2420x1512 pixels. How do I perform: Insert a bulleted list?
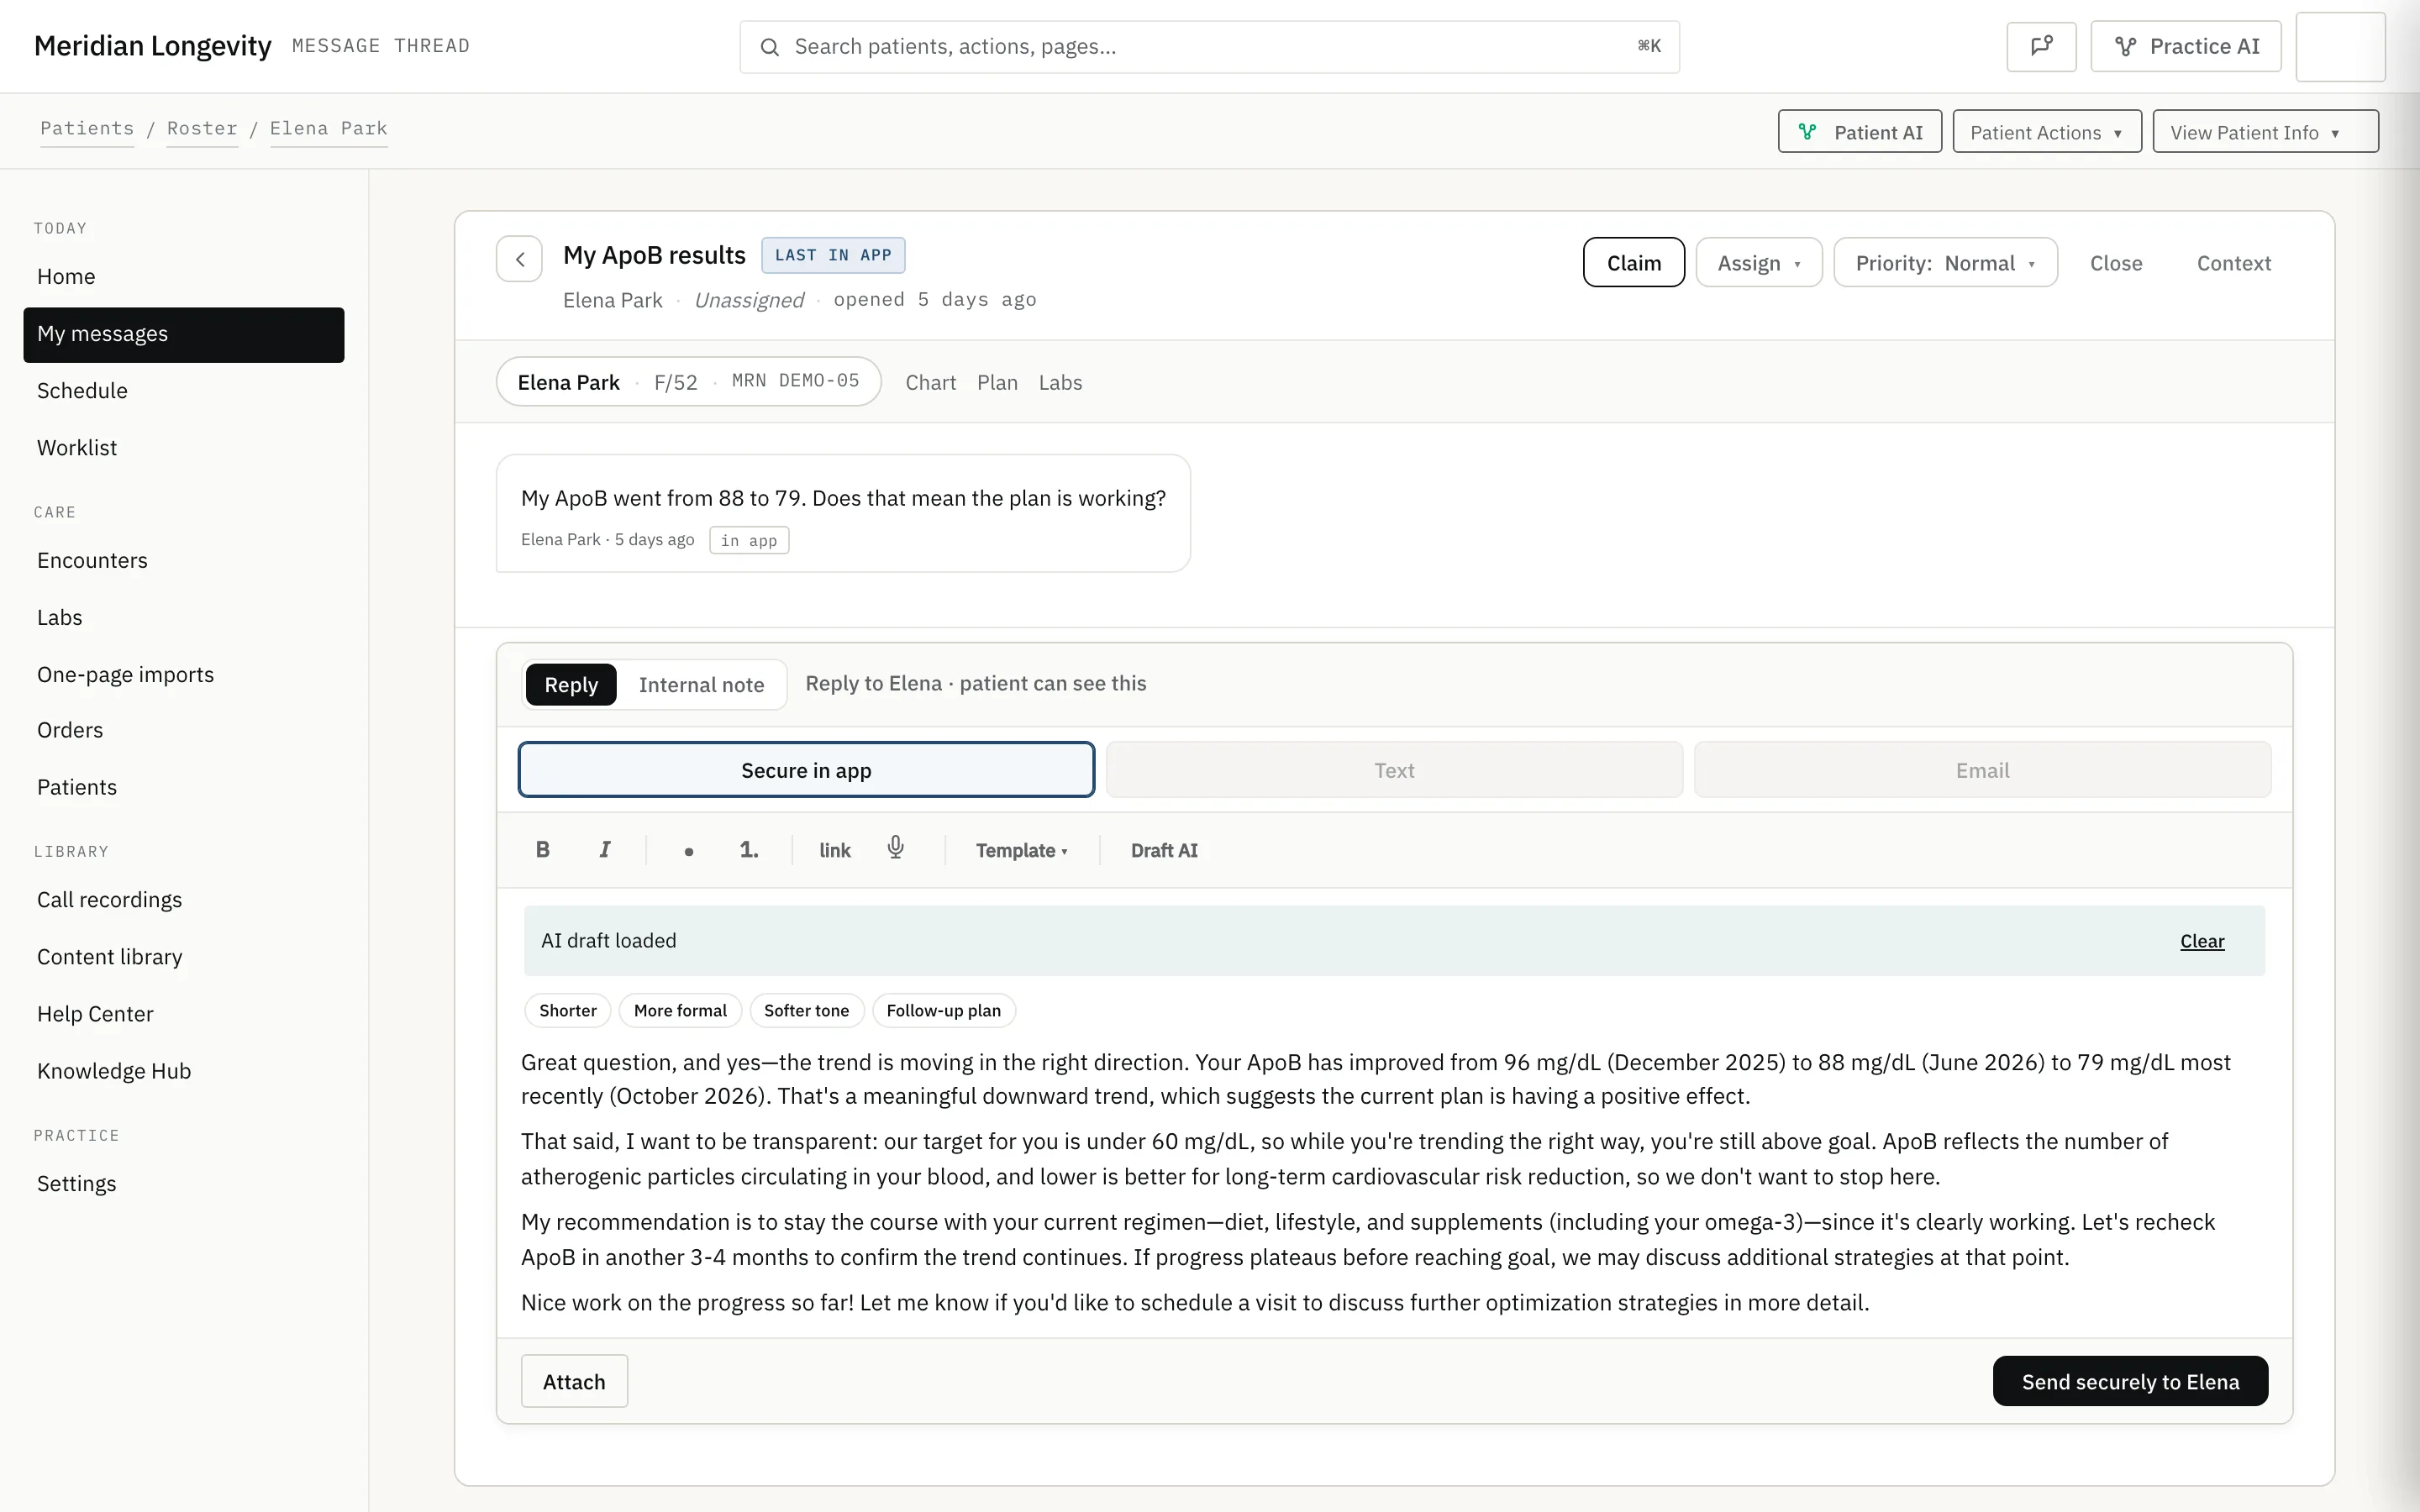(688, 850)
